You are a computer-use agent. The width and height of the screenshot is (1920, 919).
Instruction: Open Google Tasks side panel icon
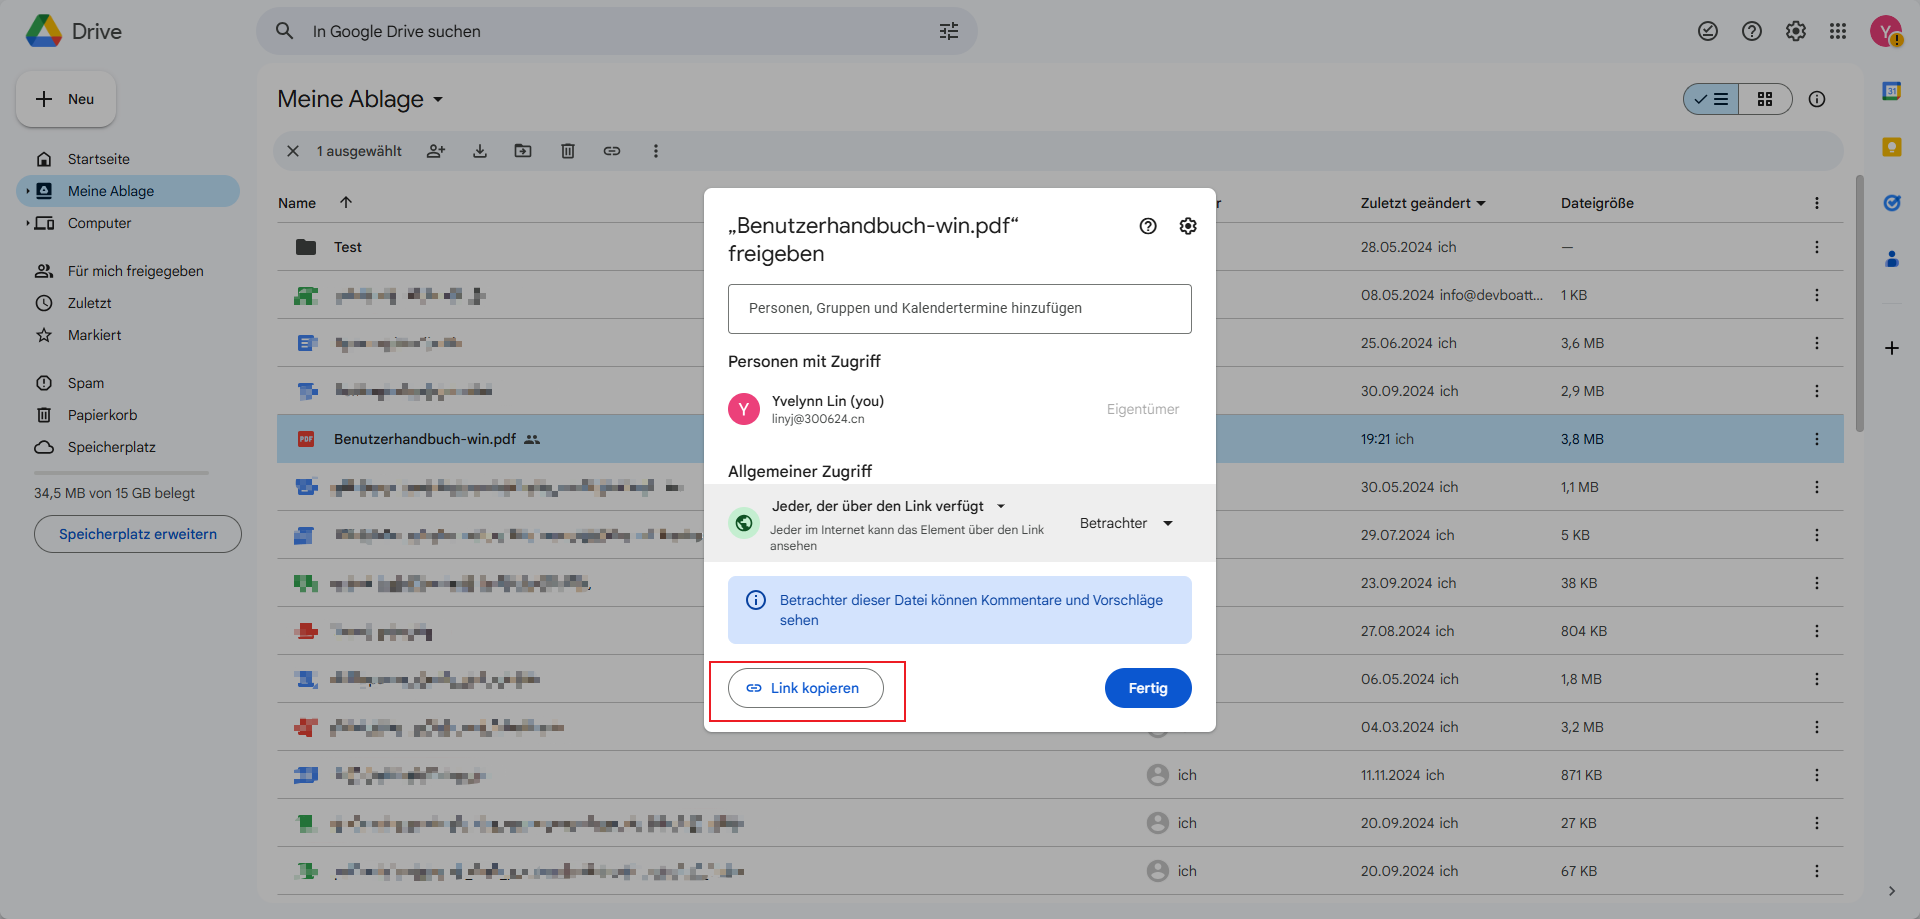point(1892,203)
